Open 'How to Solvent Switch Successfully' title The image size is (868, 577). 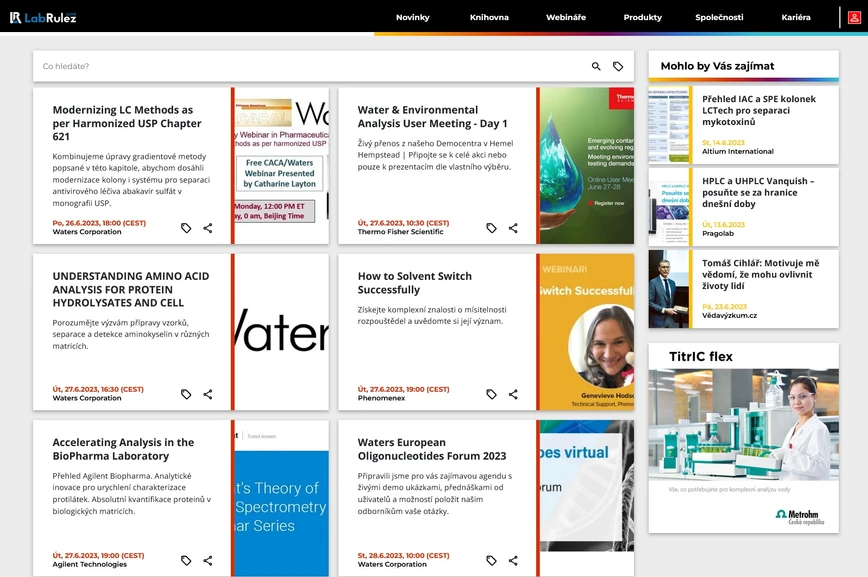coord(415,283)
